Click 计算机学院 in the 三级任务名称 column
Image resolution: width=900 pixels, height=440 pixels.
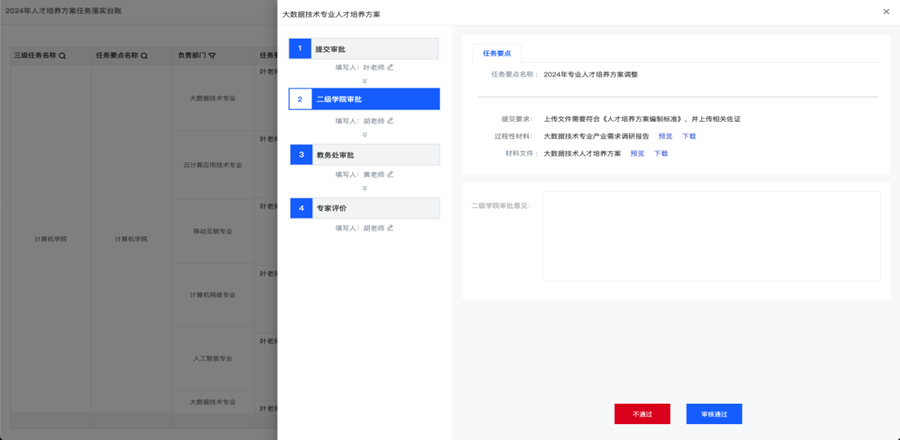tap(51, 239)
